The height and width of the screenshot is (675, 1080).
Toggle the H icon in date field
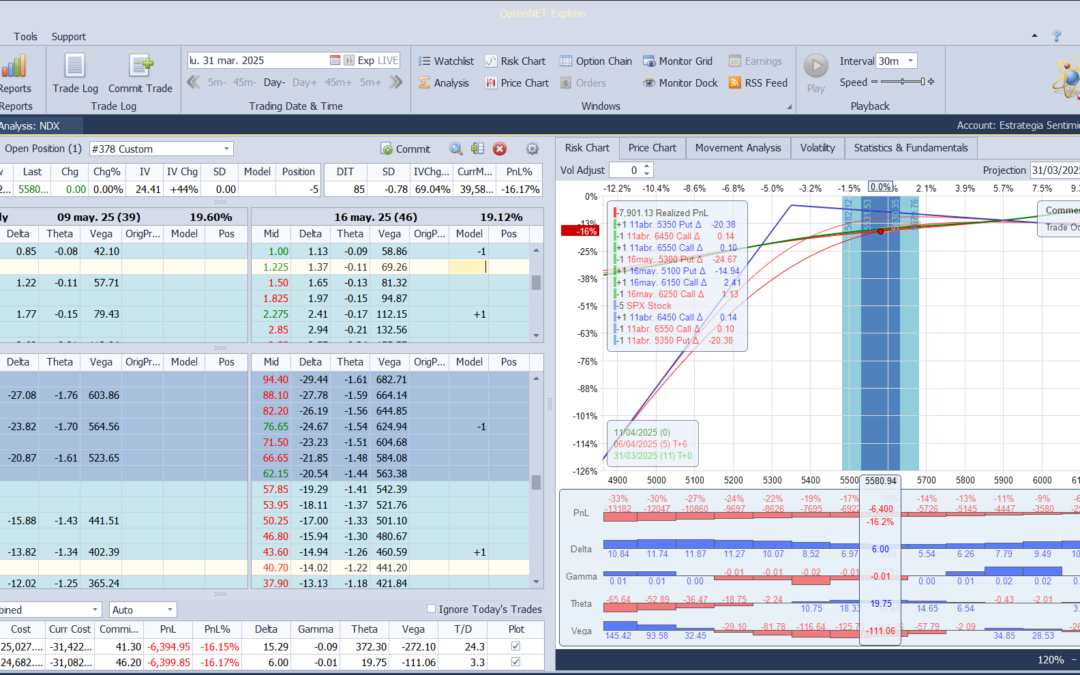pos(349,61)
